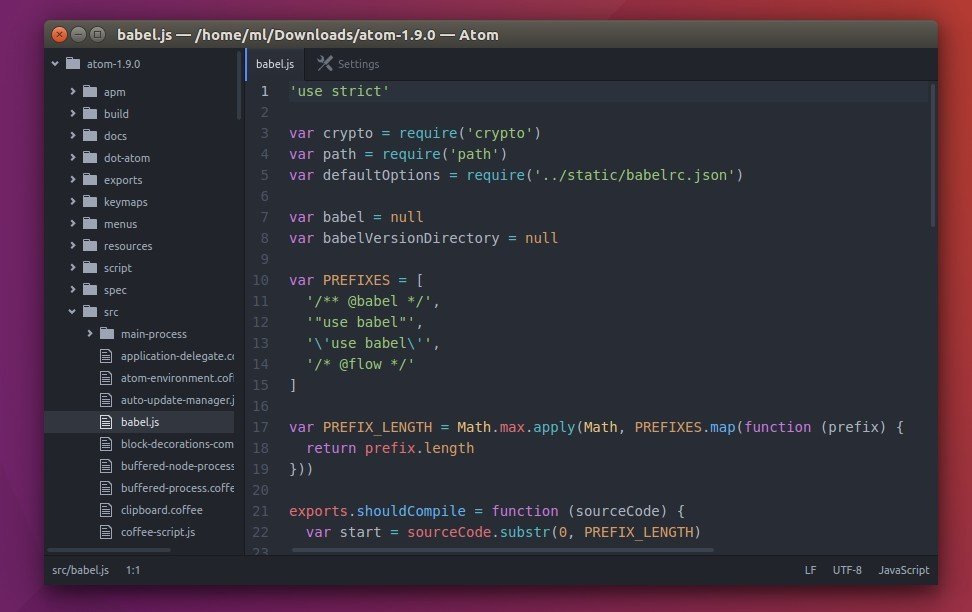Click the folder icon of the src directory

coord(90,311)
